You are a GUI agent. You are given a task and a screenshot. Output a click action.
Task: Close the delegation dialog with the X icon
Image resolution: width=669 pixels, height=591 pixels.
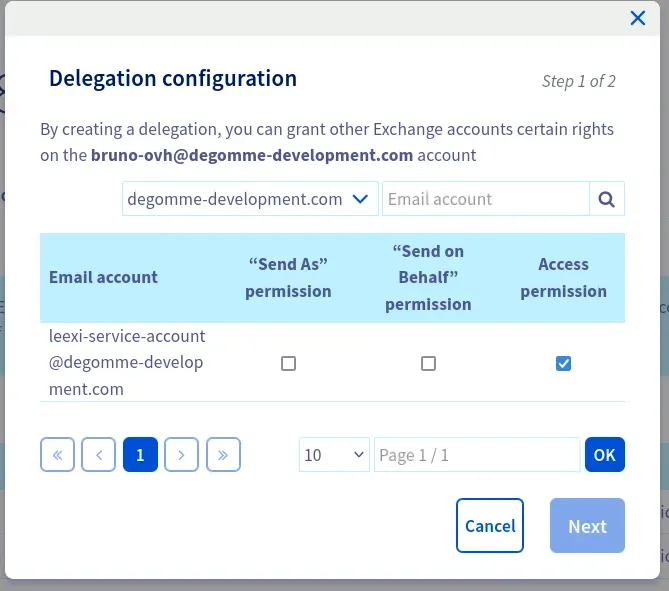(x=637, y=17)
